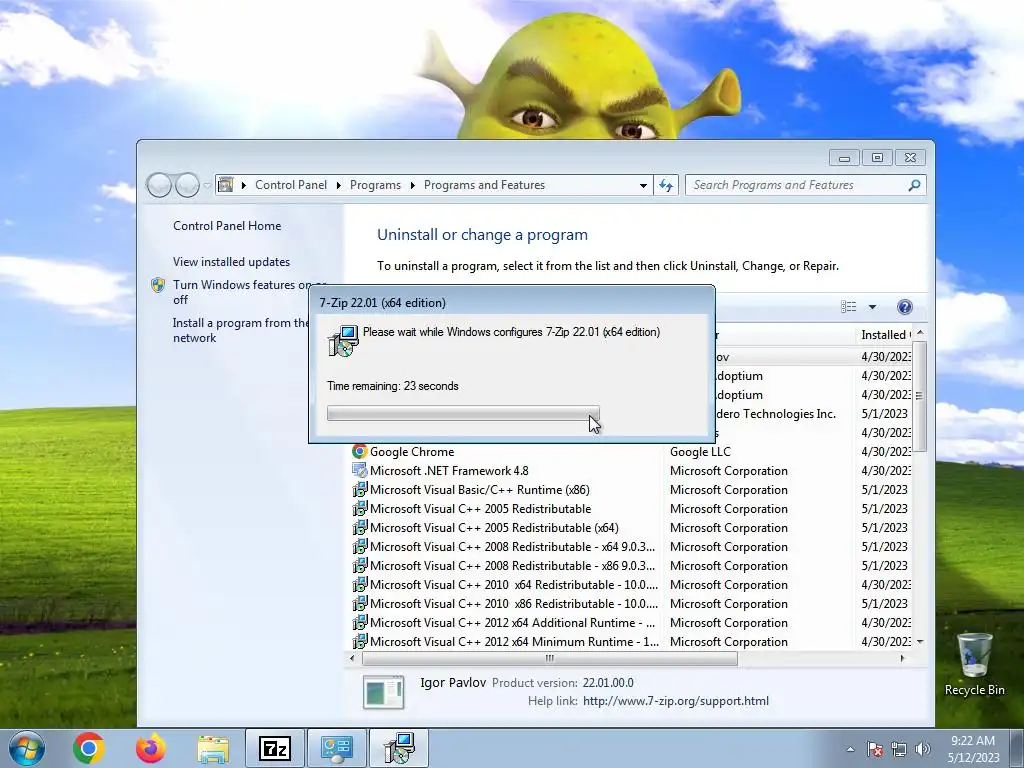Click the vertical scrollbar thumb
This screenshot has width=1024, height=768.
click(x=920, y=396)
